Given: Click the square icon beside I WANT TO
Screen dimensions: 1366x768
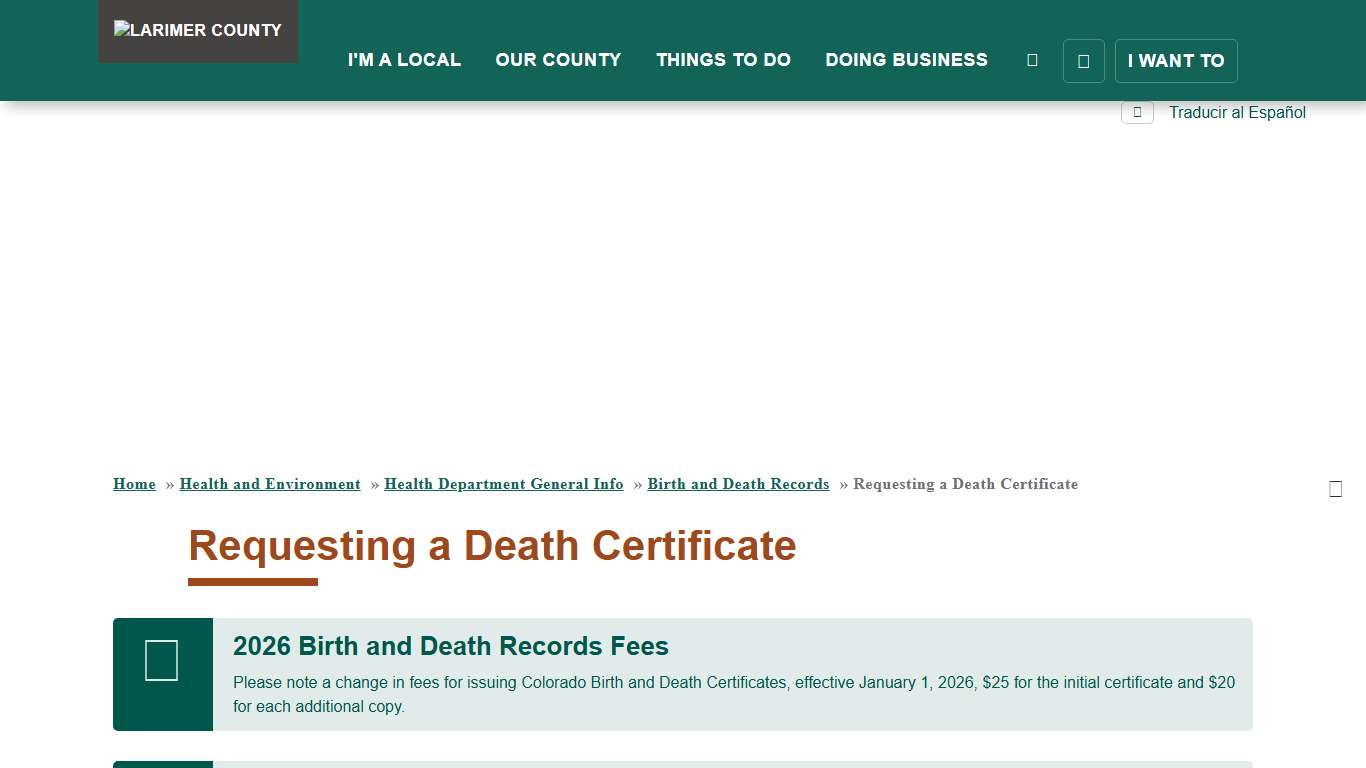Looking at the screenshot, I should click(x=1083, y=61).
